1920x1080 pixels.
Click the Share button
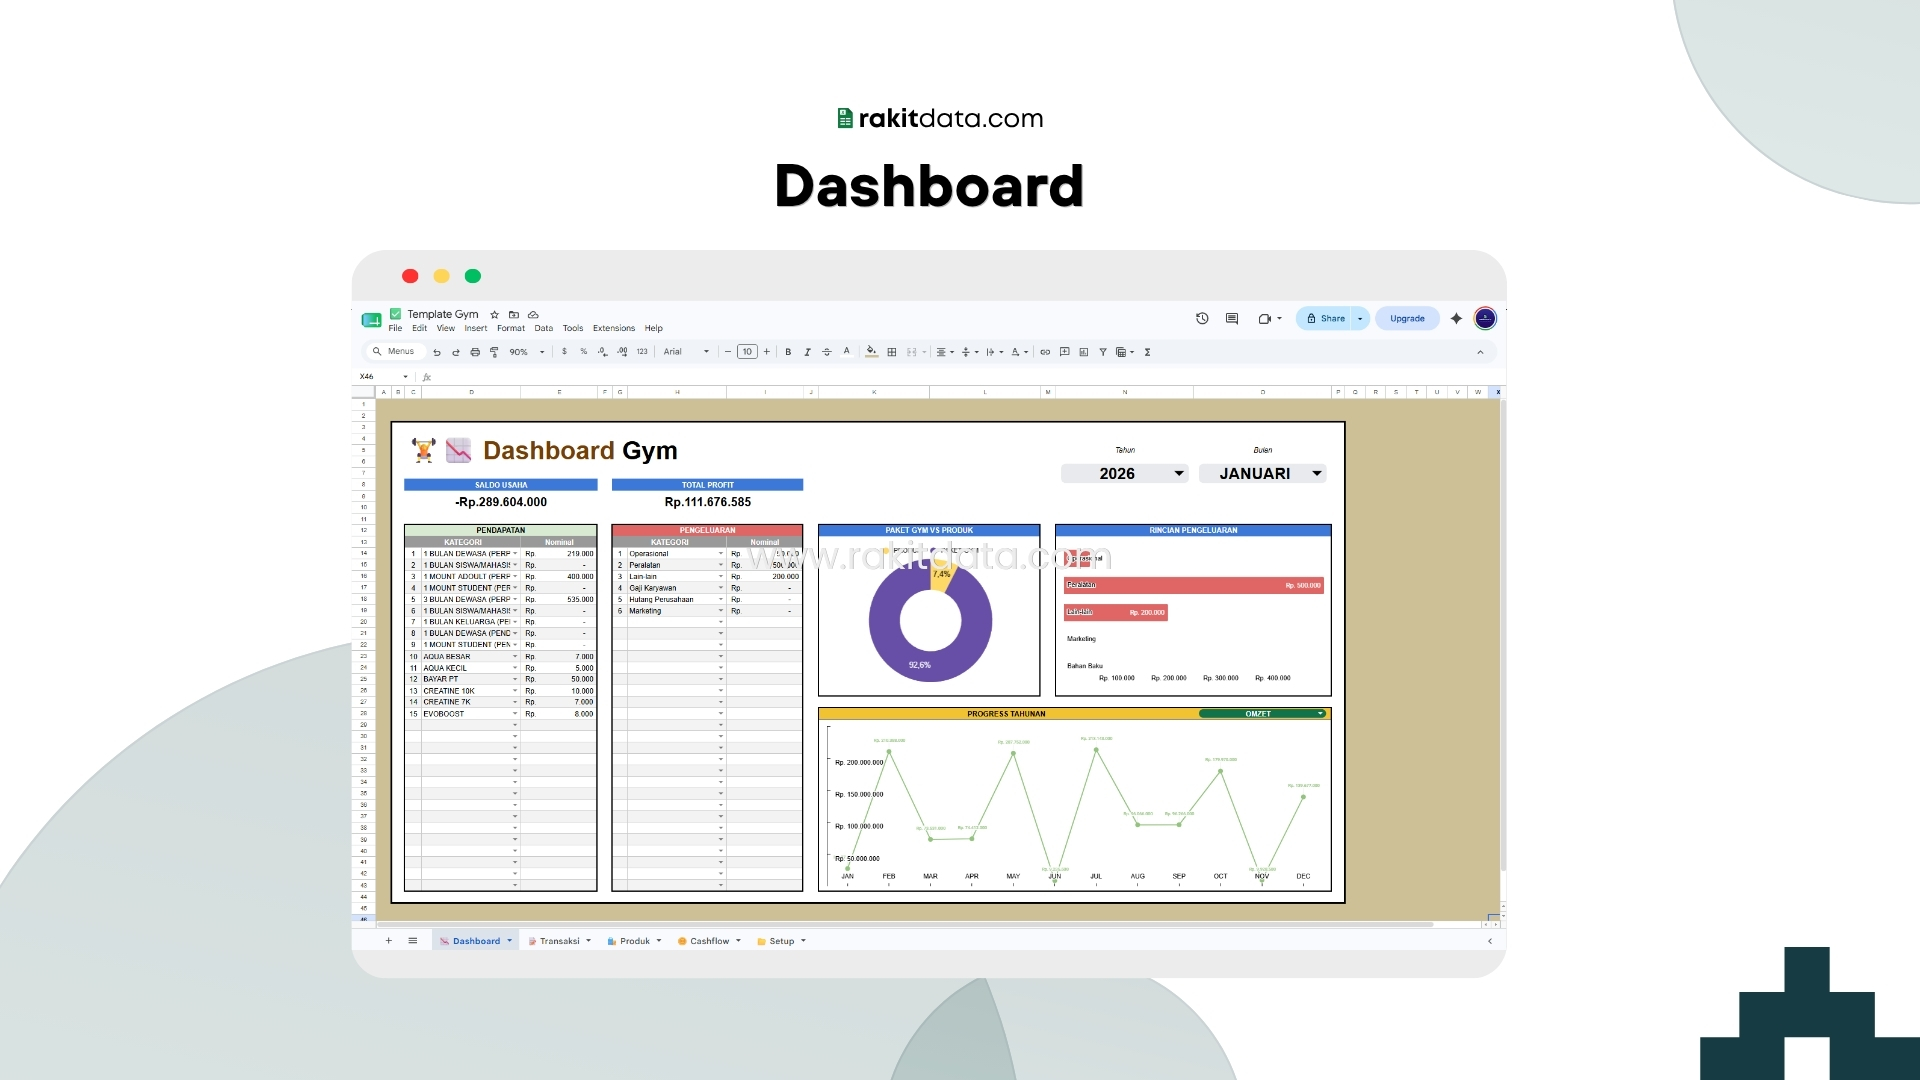1326,319
